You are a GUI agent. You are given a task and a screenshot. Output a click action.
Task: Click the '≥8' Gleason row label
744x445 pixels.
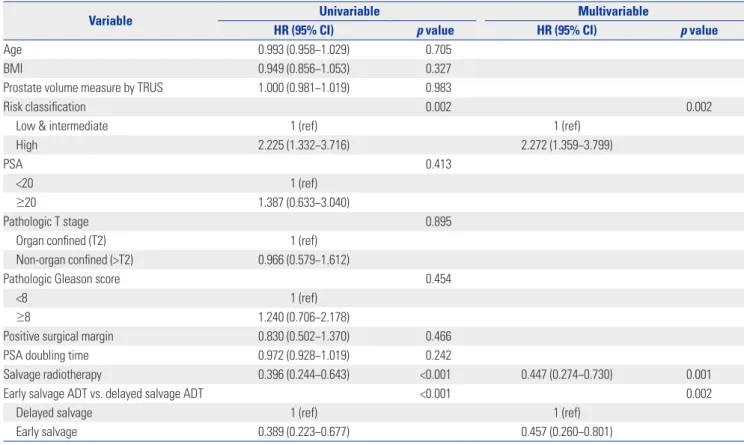(x=23, y=317)
